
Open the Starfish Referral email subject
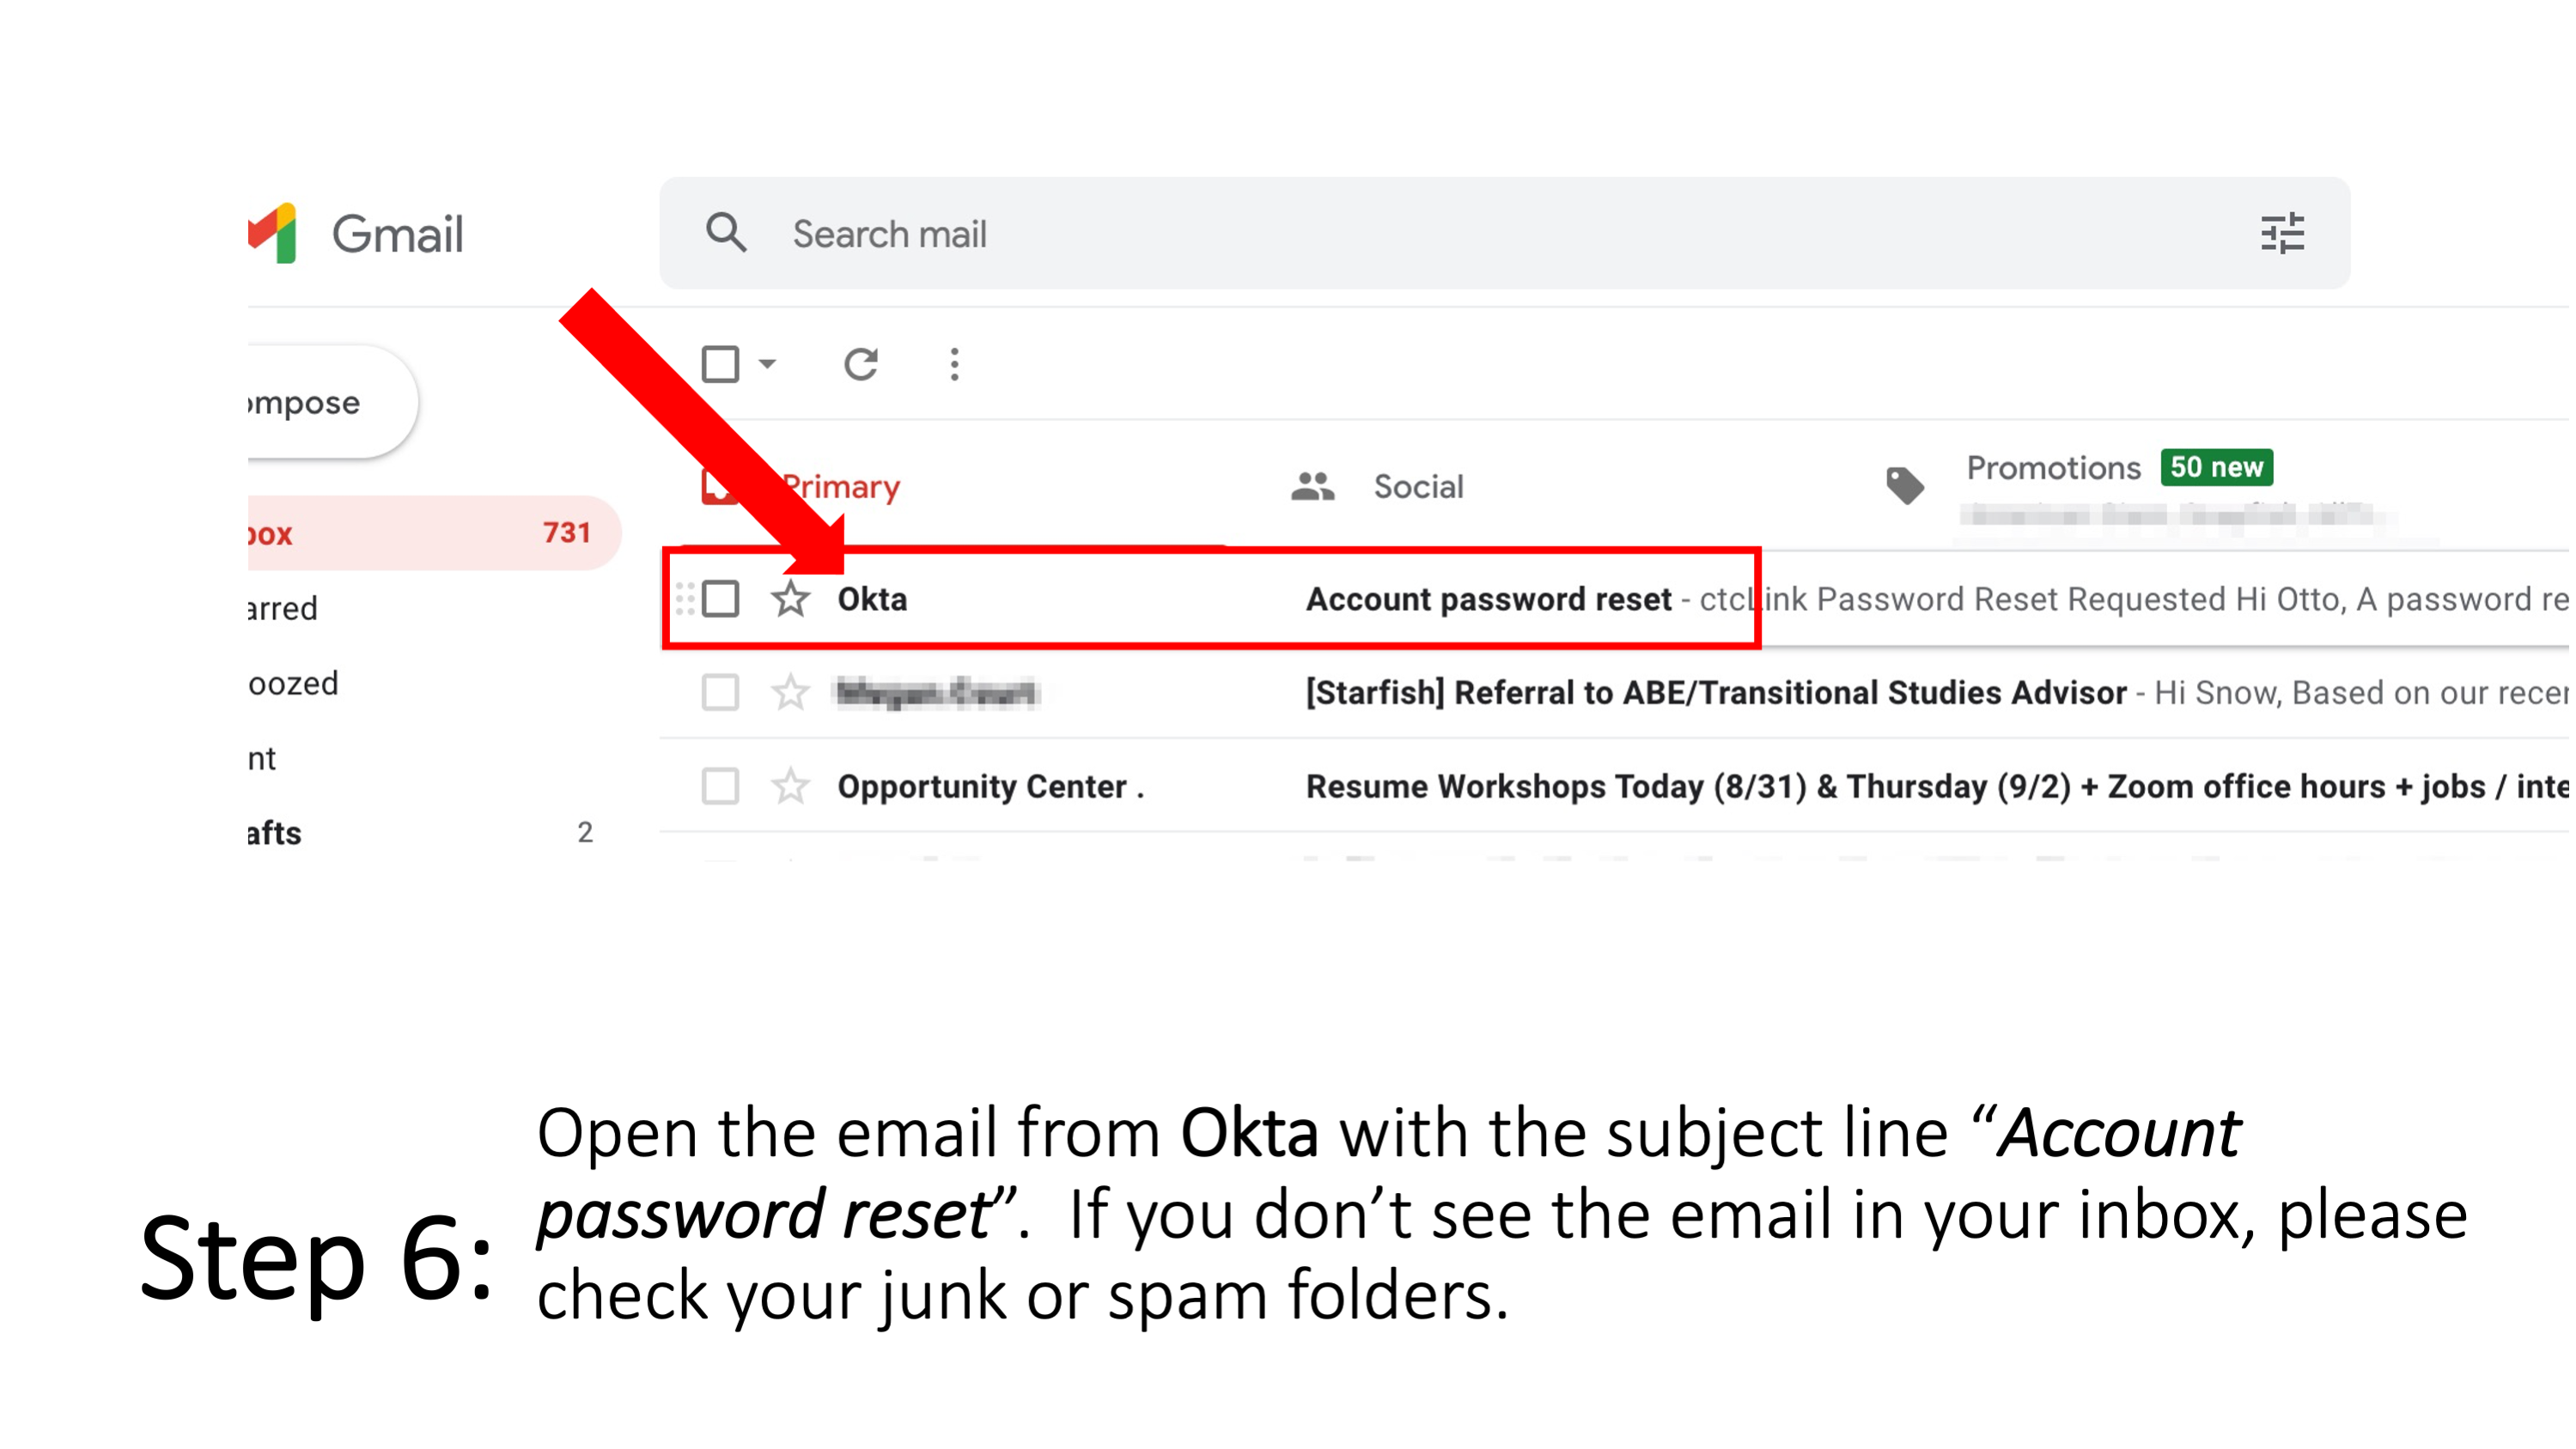(1716, 692)
